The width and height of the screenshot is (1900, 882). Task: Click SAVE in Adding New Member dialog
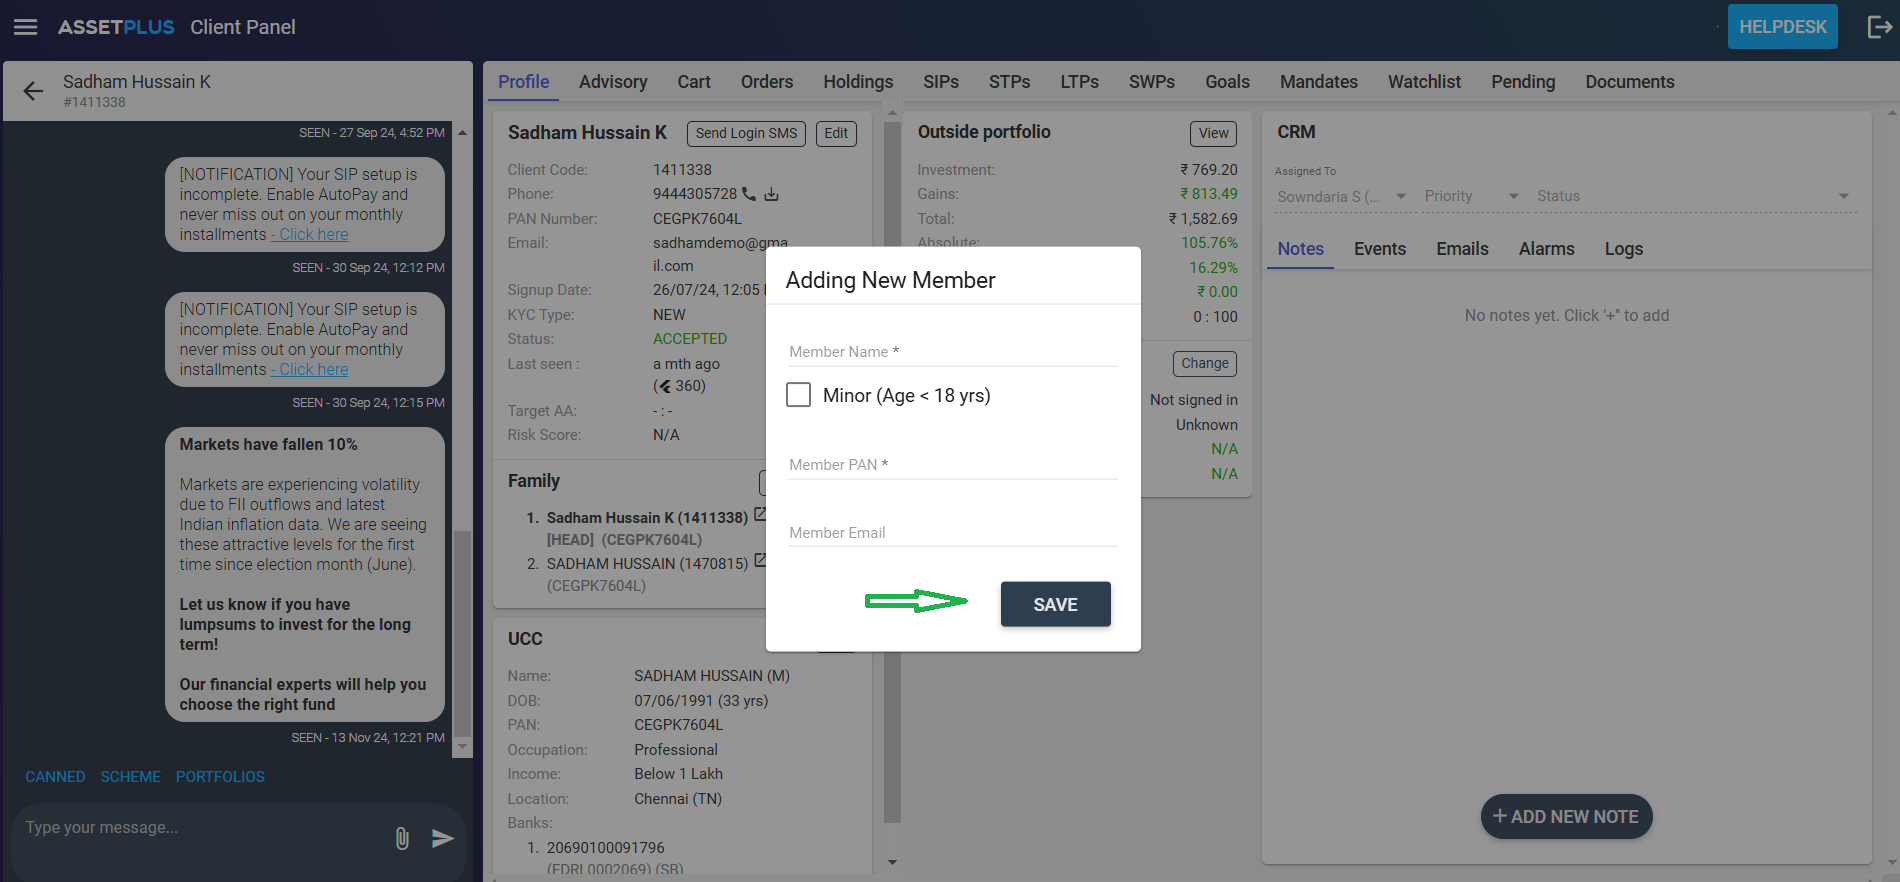pos(1055,604)
